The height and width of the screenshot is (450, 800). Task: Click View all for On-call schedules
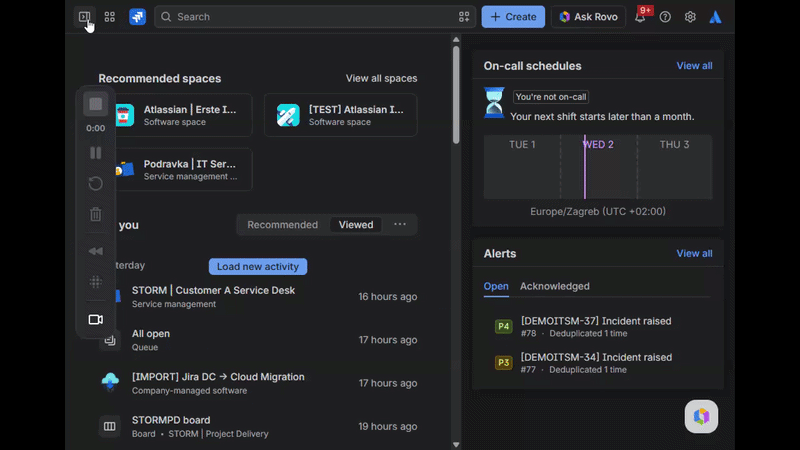(x=694, y=66)
